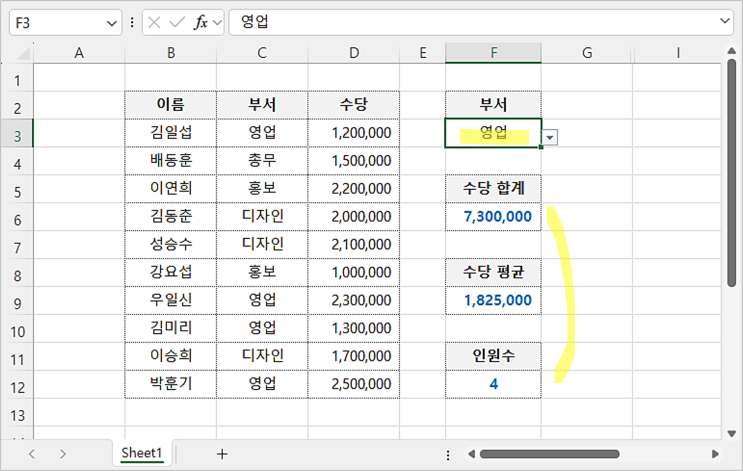Click the 2,200,000 cell
743x471 pixels.
coord(354,189)
